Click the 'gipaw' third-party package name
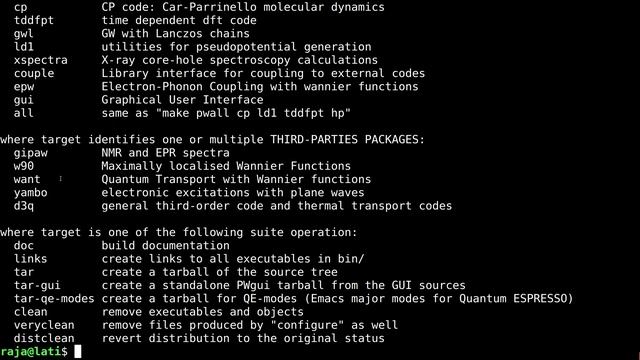 pos(31,153)
